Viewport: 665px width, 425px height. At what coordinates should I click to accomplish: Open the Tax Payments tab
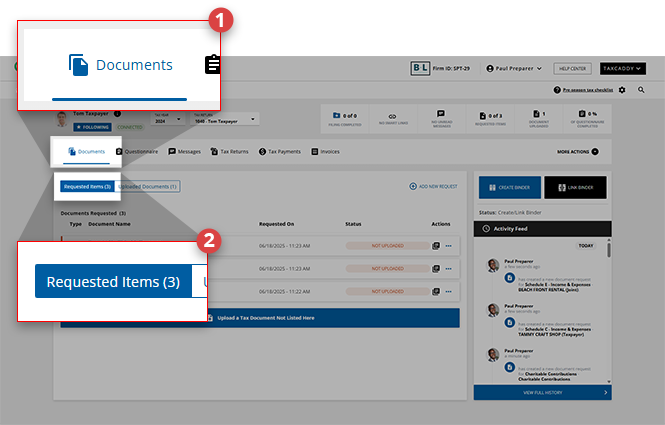pyautogui.click(x=279, y=151)
